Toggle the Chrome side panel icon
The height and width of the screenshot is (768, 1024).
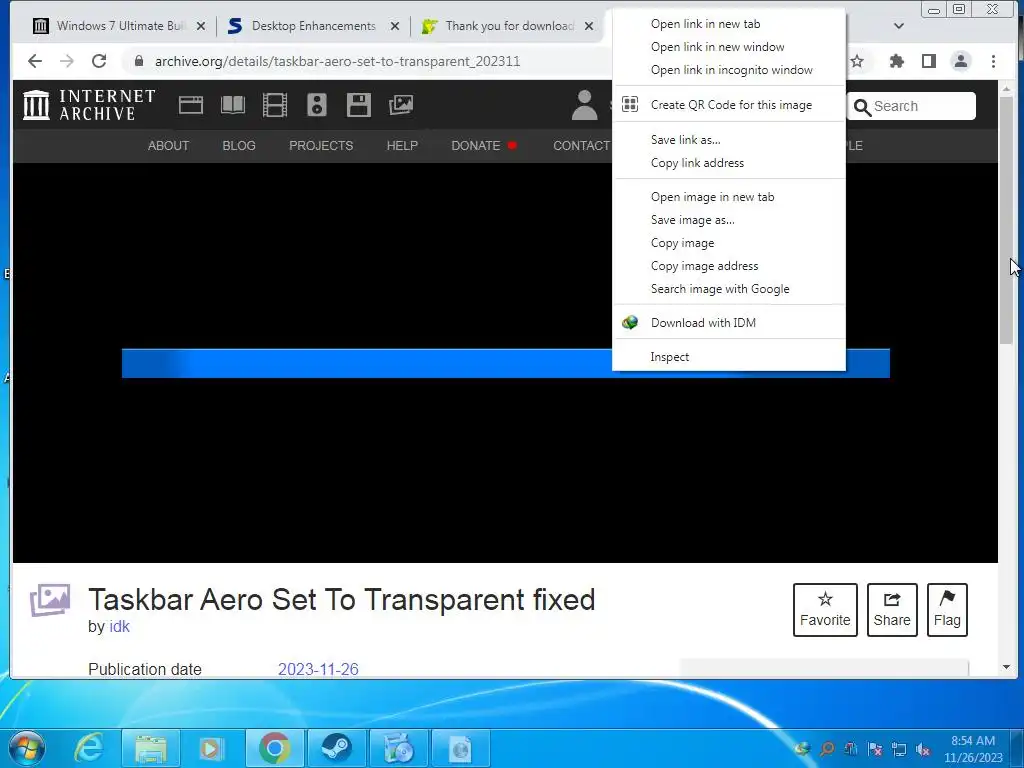[929, 61]
